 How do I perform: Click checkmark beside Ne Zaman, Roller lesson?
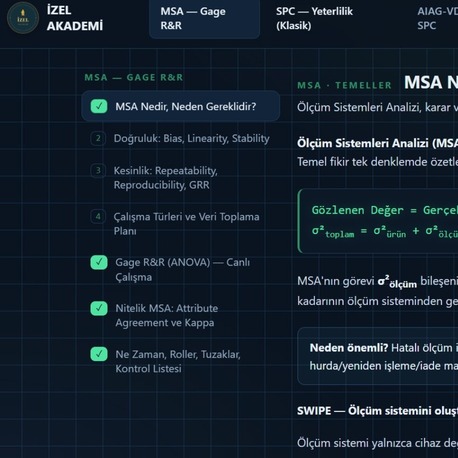pyautogui.click(x=99, y=354)
